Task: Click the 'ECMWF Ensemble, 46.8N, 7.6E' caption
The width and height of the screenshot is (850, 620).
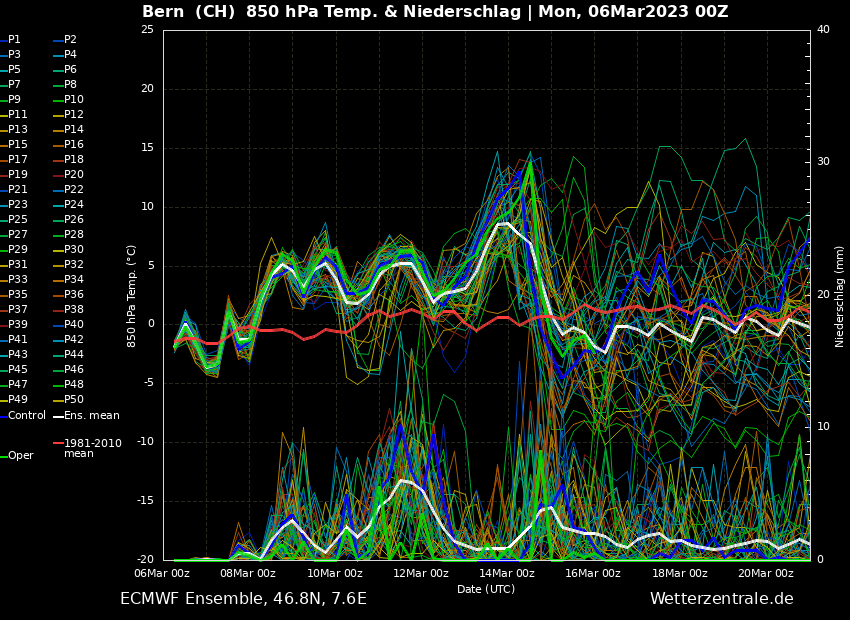Action: coord(243,599)
